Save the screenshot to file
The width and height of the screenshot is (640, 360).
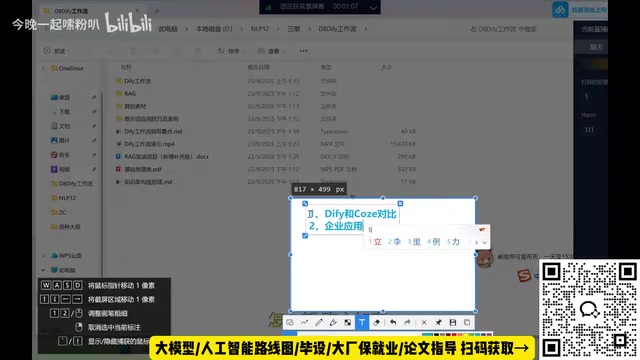pos(453,322)
